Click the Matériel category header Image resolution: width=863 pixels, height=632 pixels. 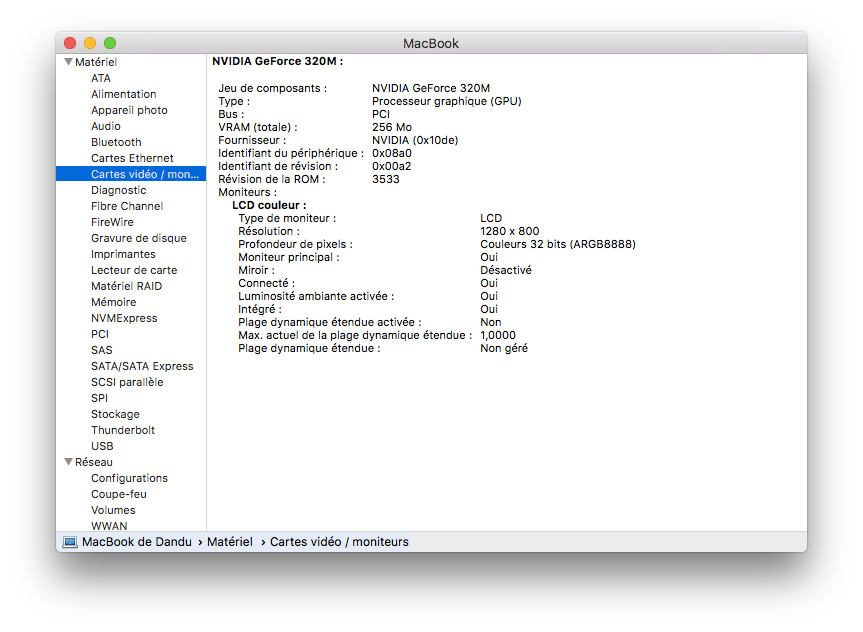click(96, 62)
